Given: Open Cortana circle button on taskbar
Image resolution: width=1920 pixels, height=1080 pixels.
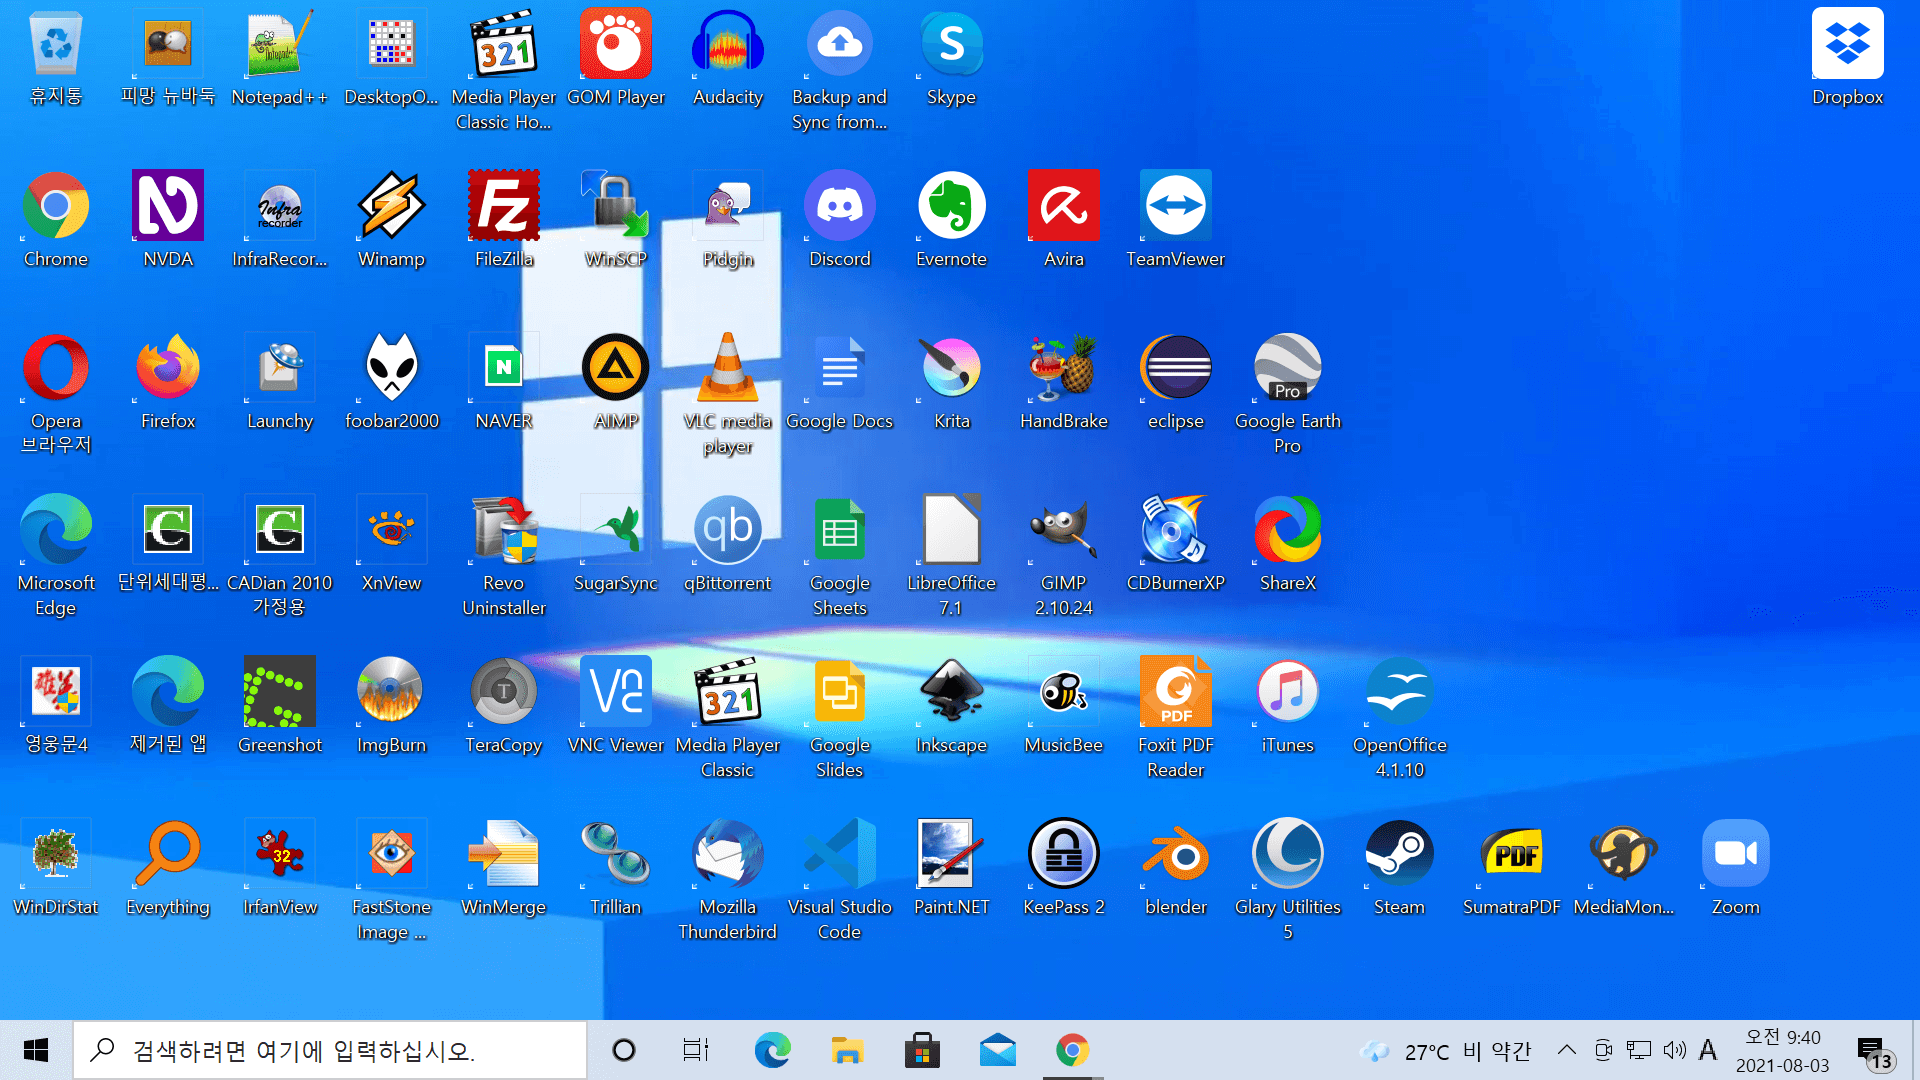Looking at the screenshot, I should pos(624,1050).
